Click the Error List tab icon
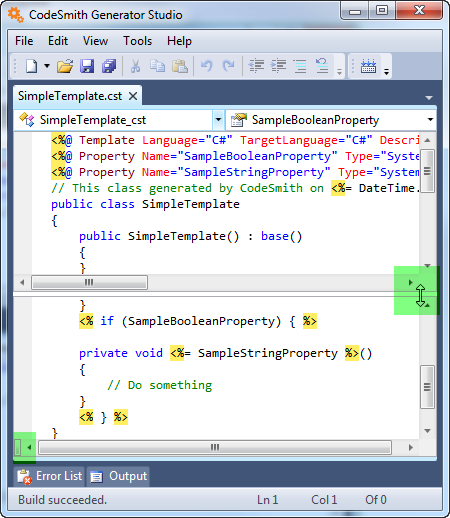450x518 pixels. 24,477
